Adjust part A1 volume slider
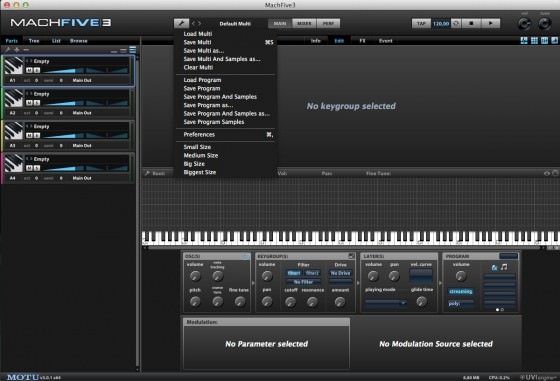This screenshot has height=381, width=560. click(64, 71)
